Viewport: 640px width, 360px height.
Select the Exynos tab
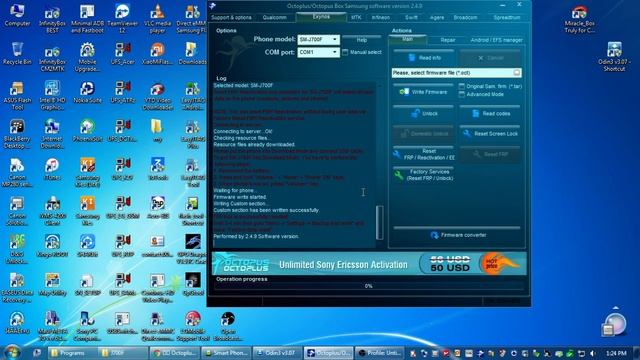point(321,17)
